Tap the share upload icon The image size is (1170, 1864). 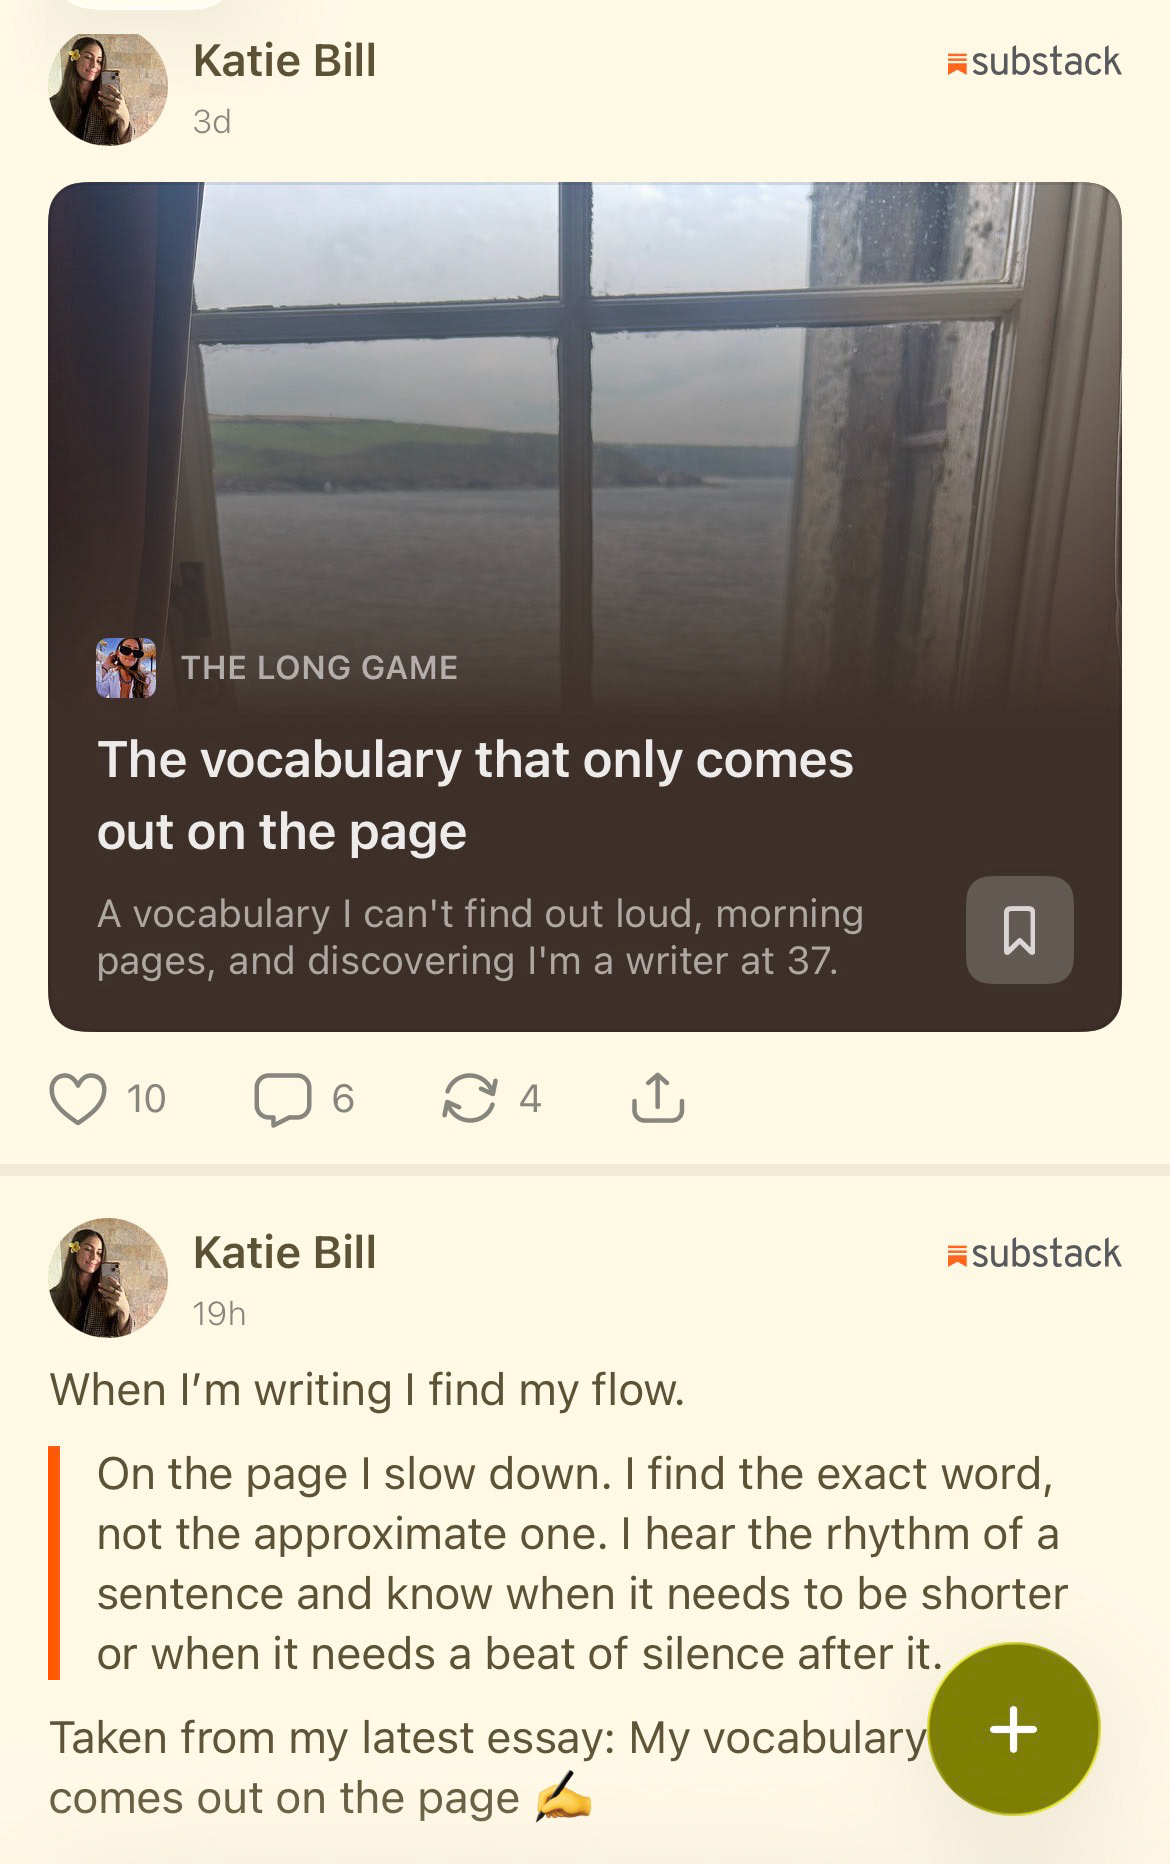[658, 1098]
